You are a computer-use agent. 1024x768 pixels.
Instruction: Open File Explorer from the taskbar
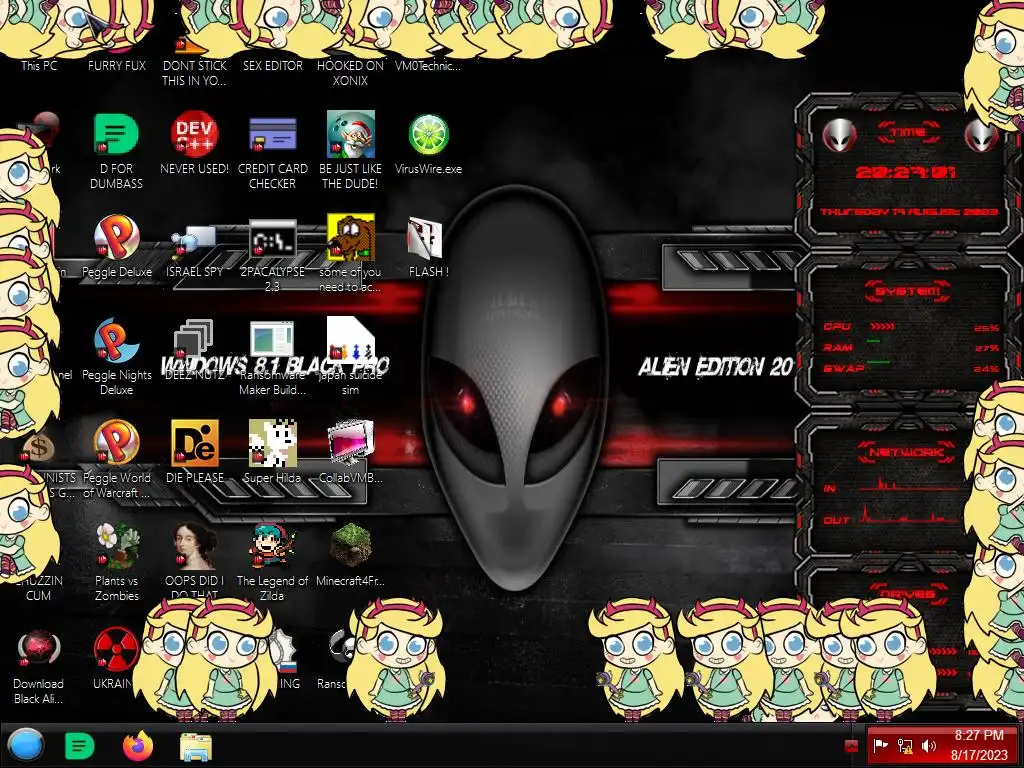click(x=196, y=746)
